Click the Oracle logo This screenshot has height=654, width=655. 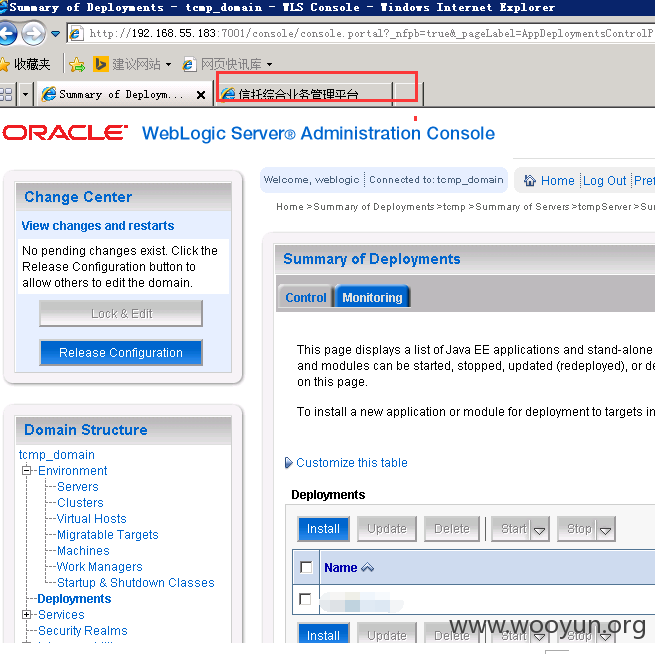(65, 133)
